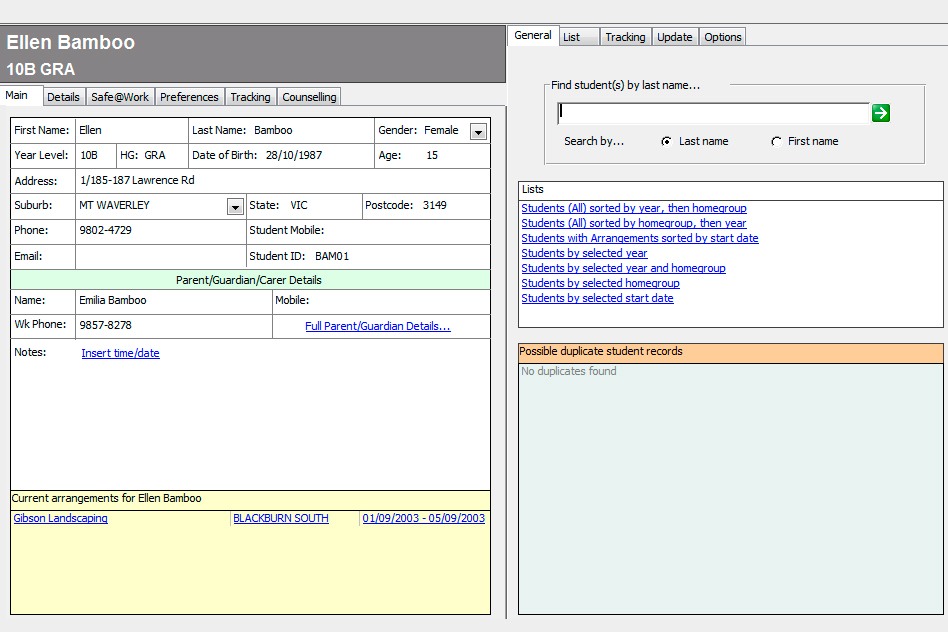Screen dimensions: 948x632
Task: Click Insert time/date link
Action: click(120, 353)
